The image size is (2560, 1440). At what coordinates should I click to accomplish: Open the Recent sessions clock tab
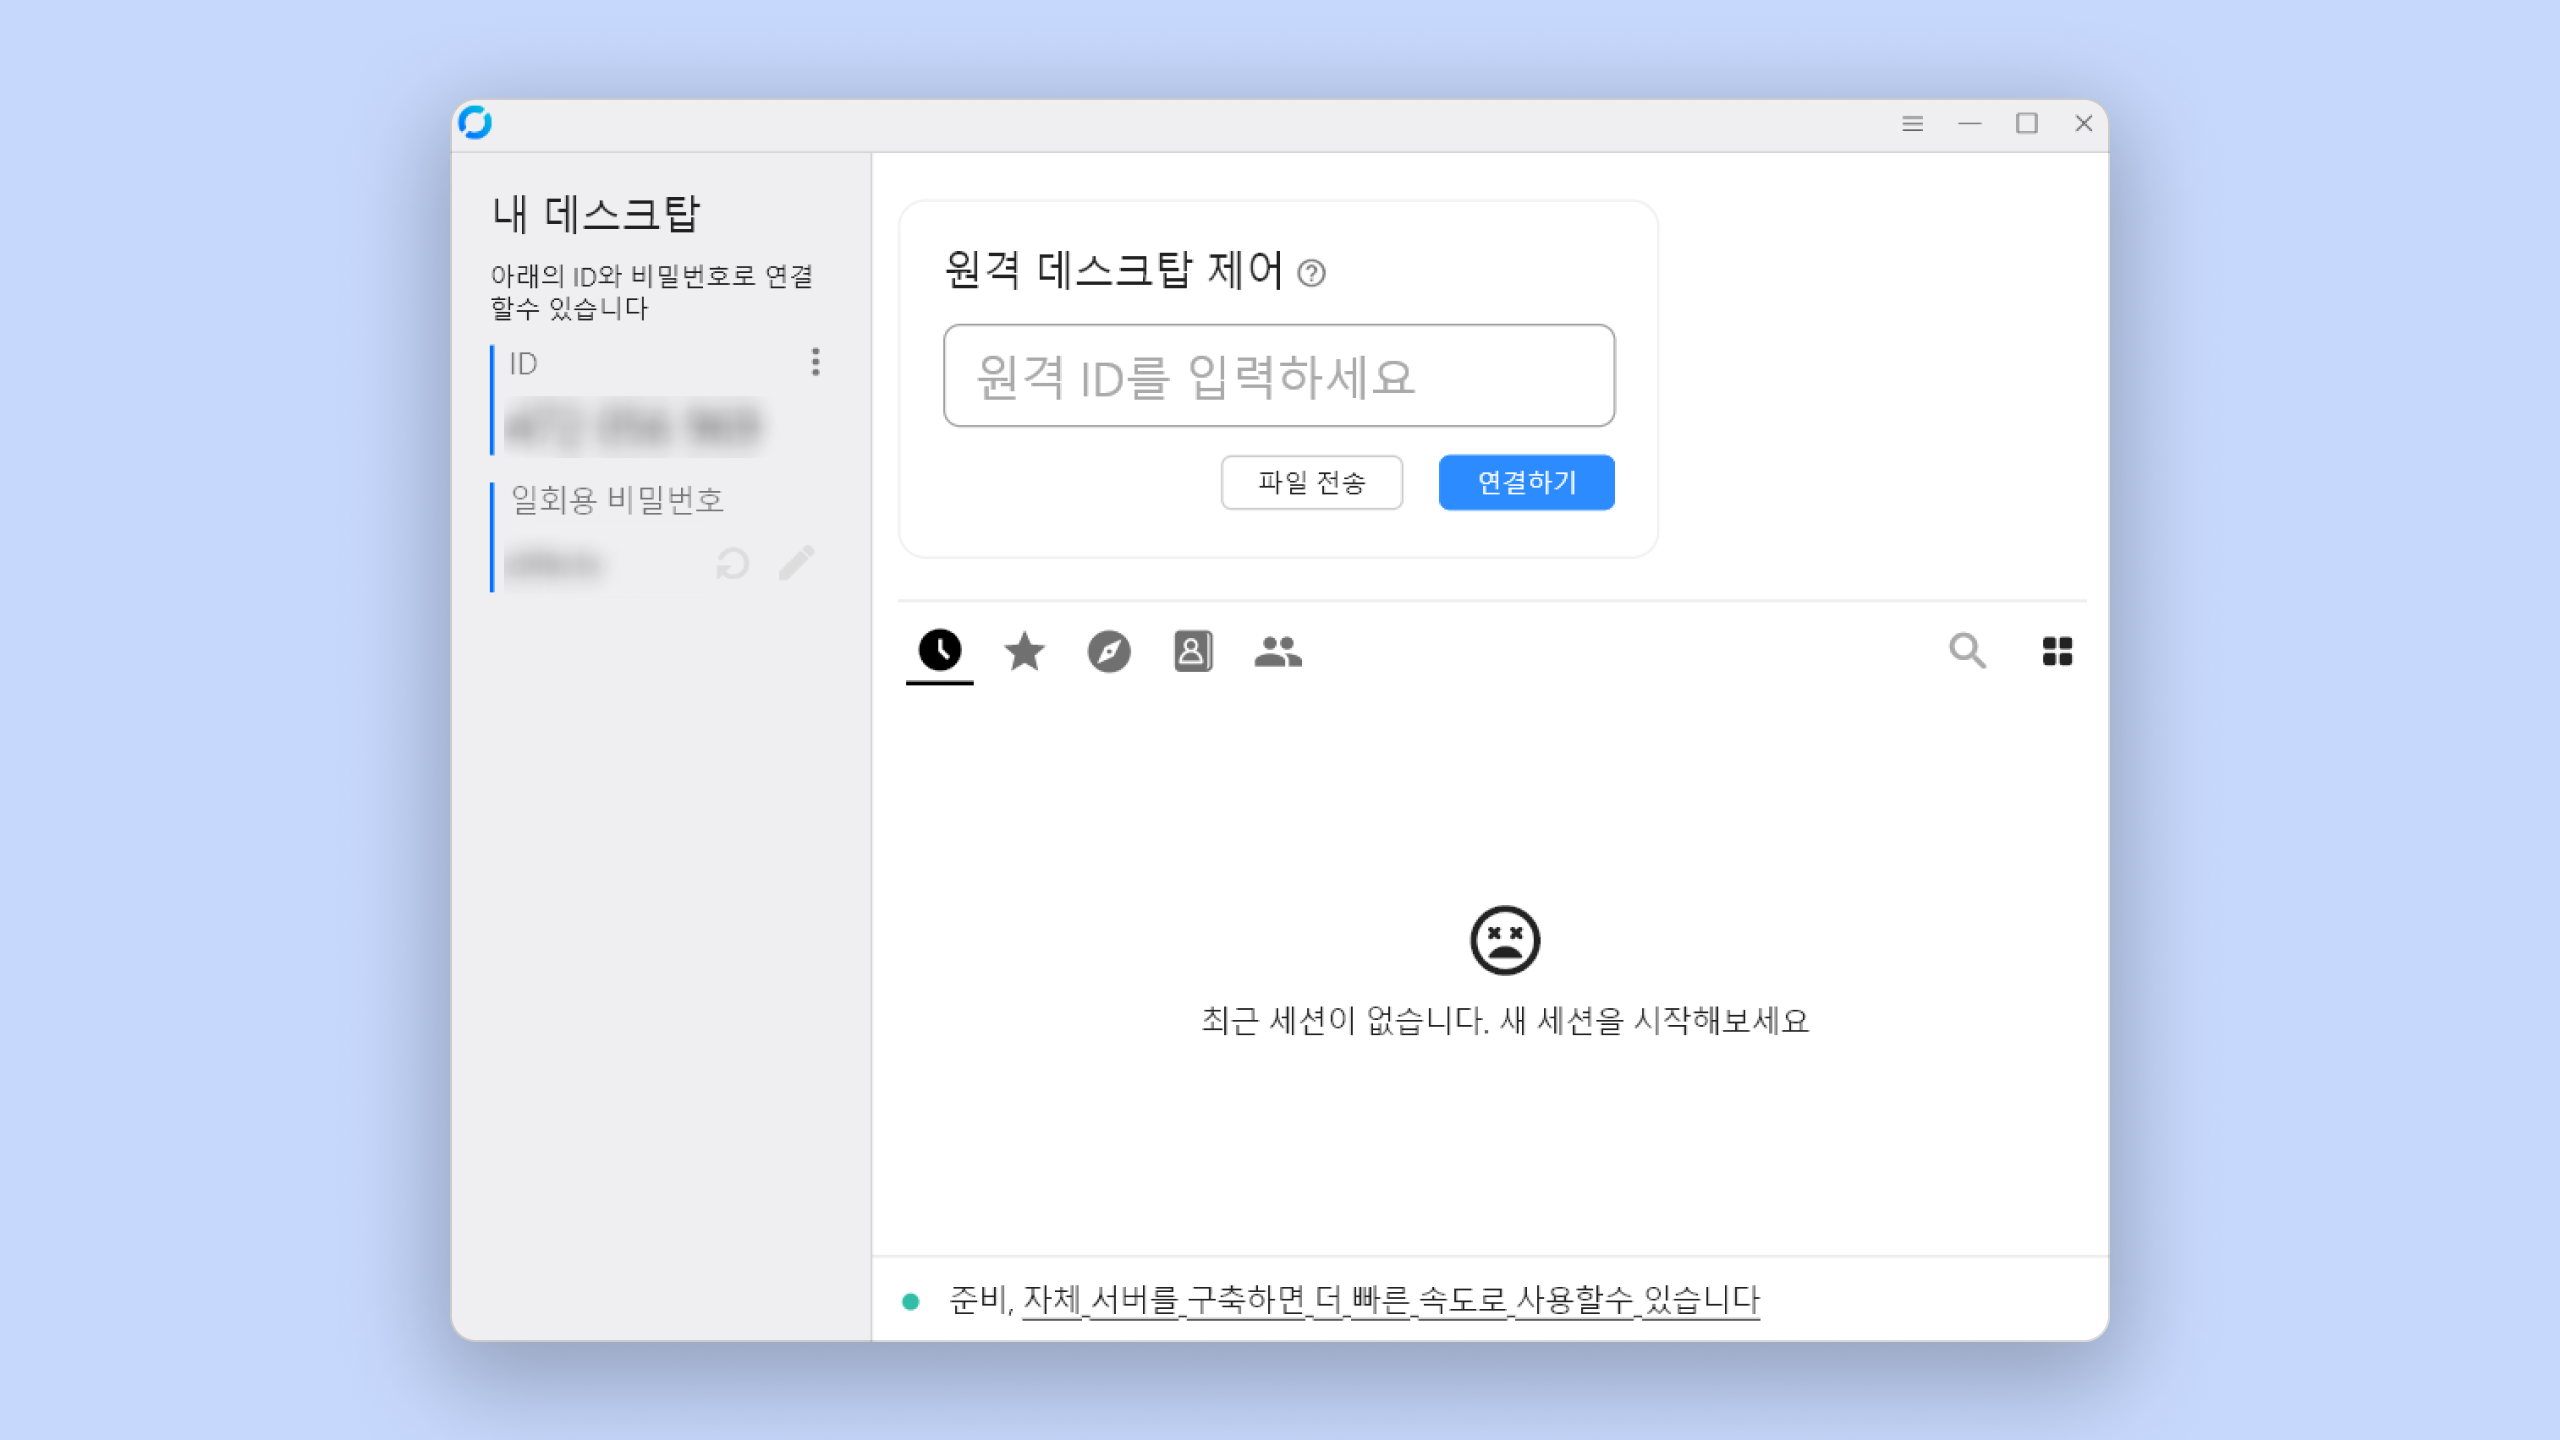[x=939, y=651]
